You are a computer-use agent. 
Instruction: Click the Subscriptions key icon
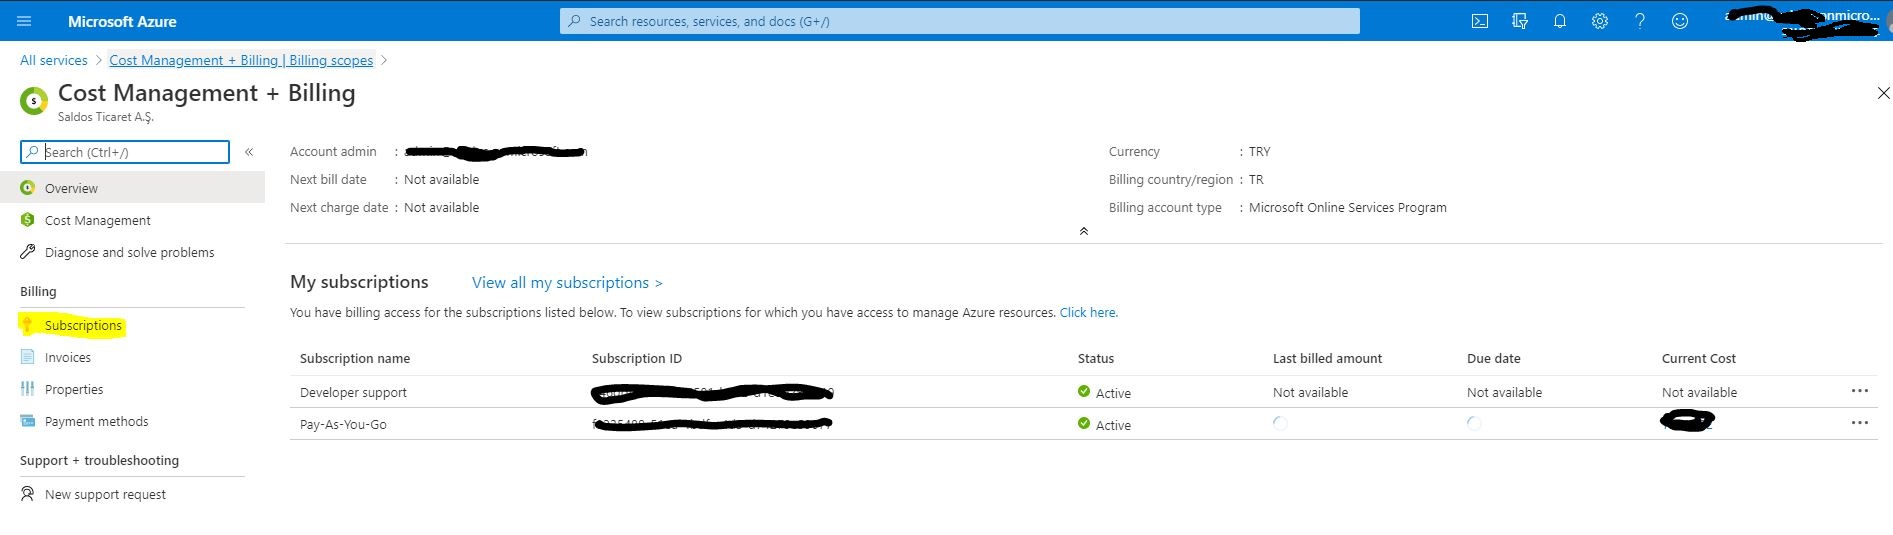pos(28,325)
